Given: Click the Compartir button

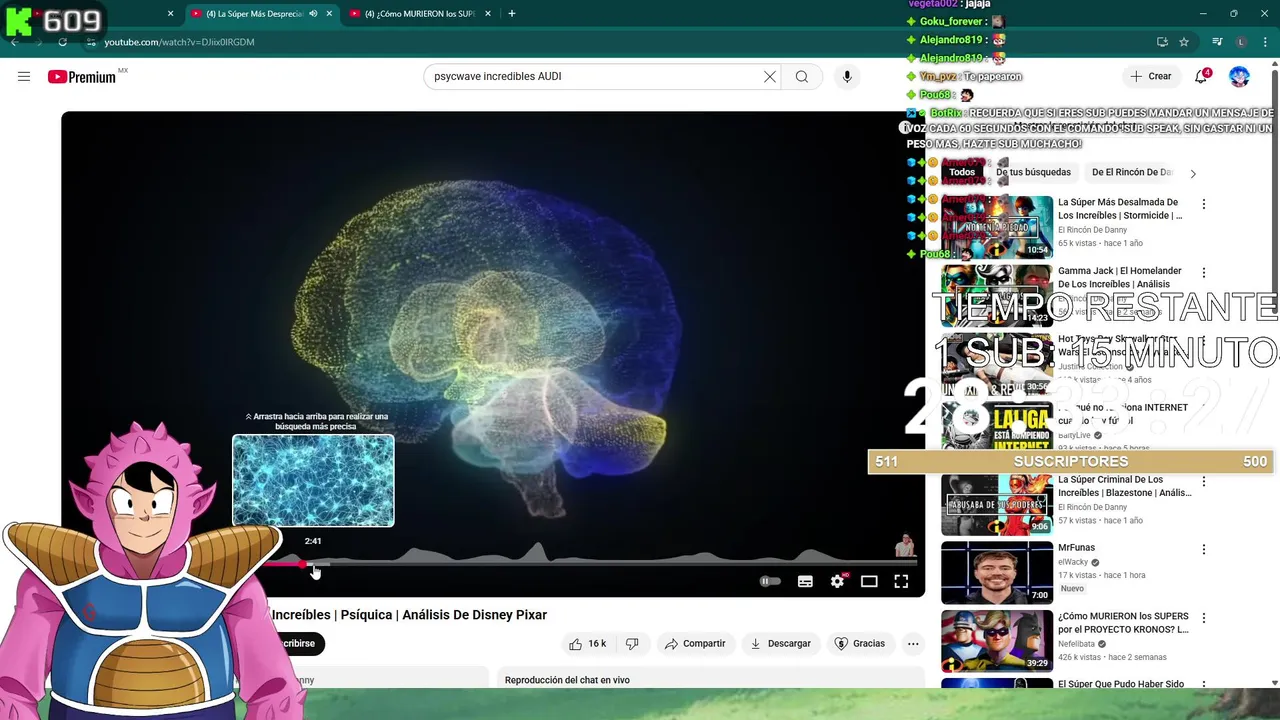Looking at the screenshot, I should tap(695, 643).
